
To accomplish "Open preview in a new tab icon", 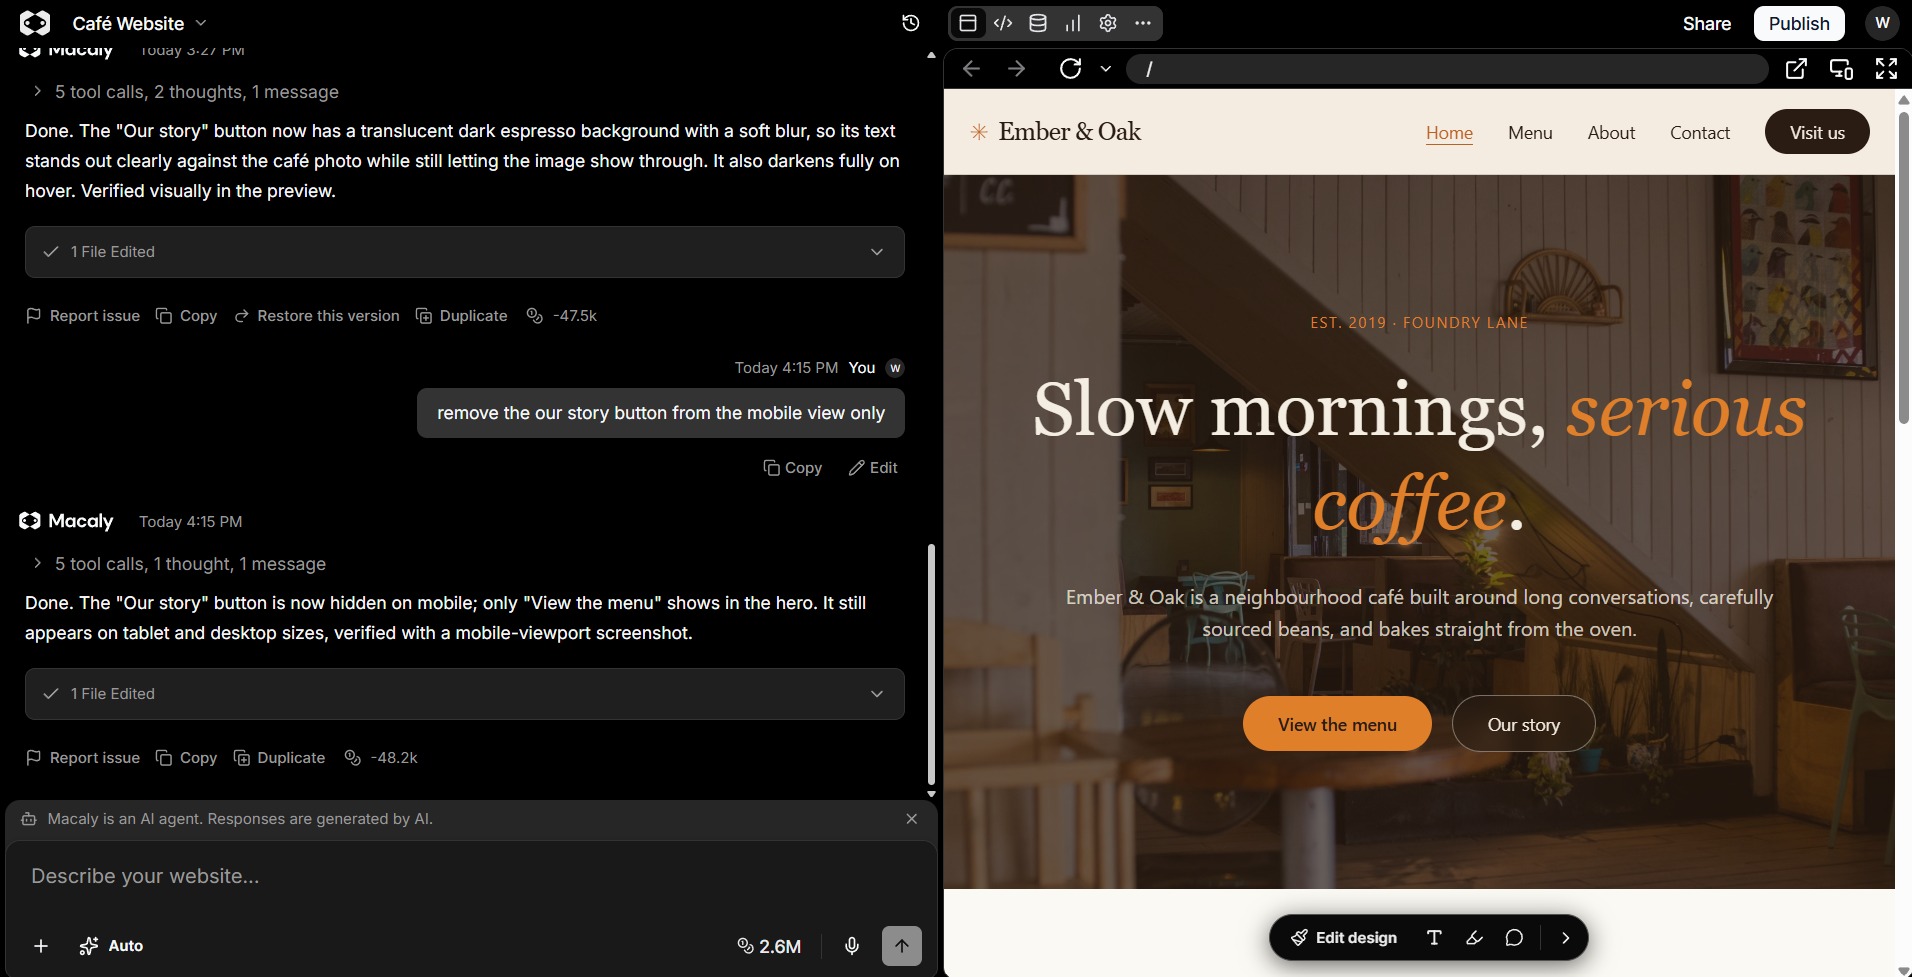I will click(x=1796, y=68).
